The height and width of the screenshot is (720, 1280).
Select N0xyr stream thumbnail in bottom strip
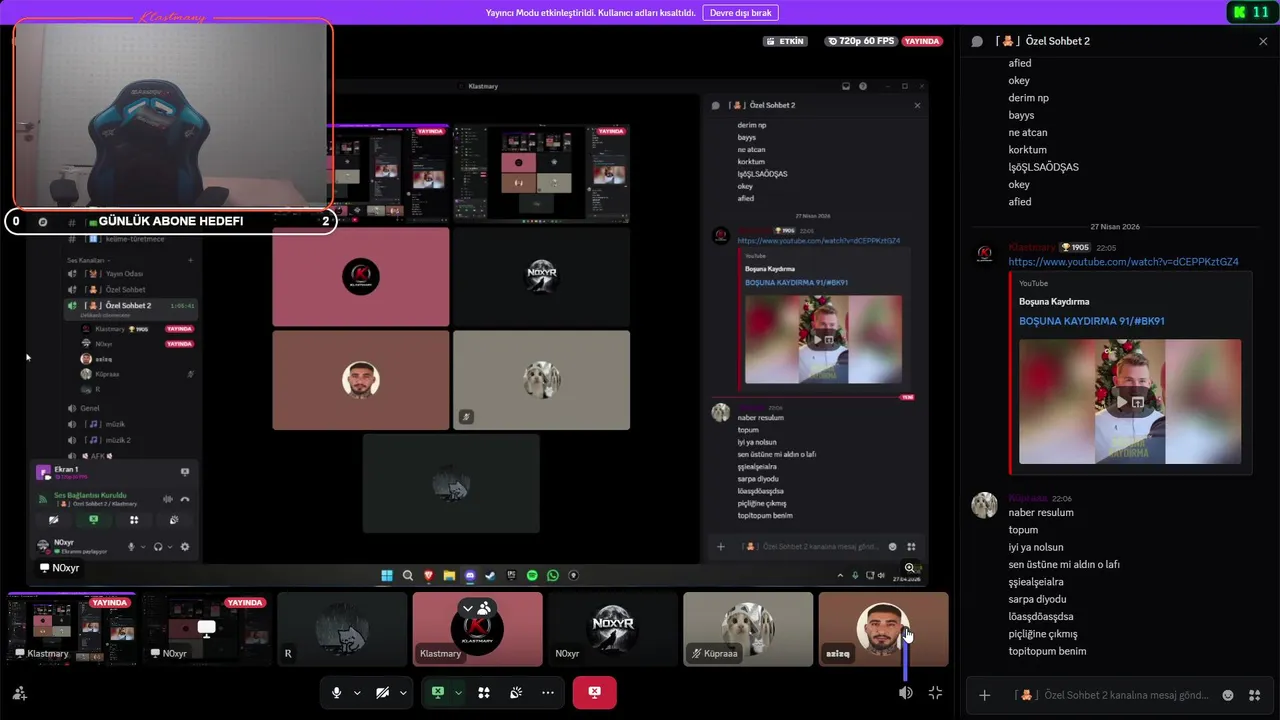206,629
